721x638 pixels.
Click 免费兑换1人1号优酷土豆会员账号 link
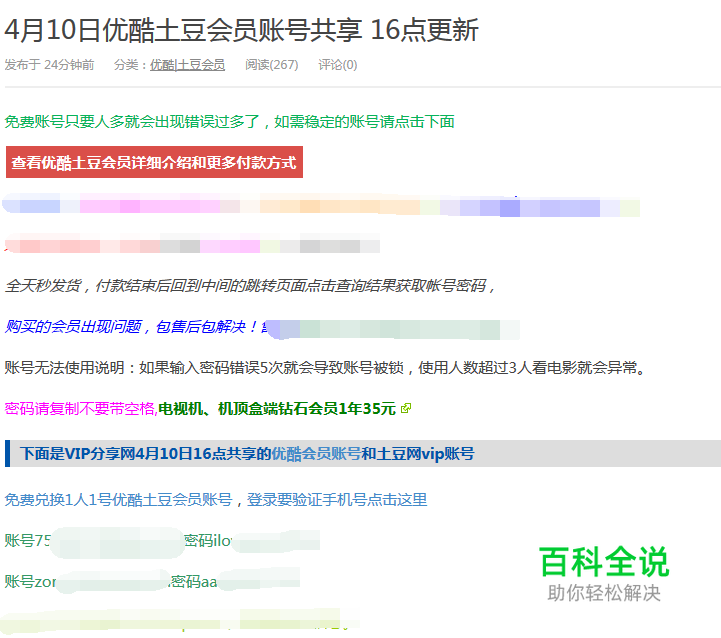118,500
